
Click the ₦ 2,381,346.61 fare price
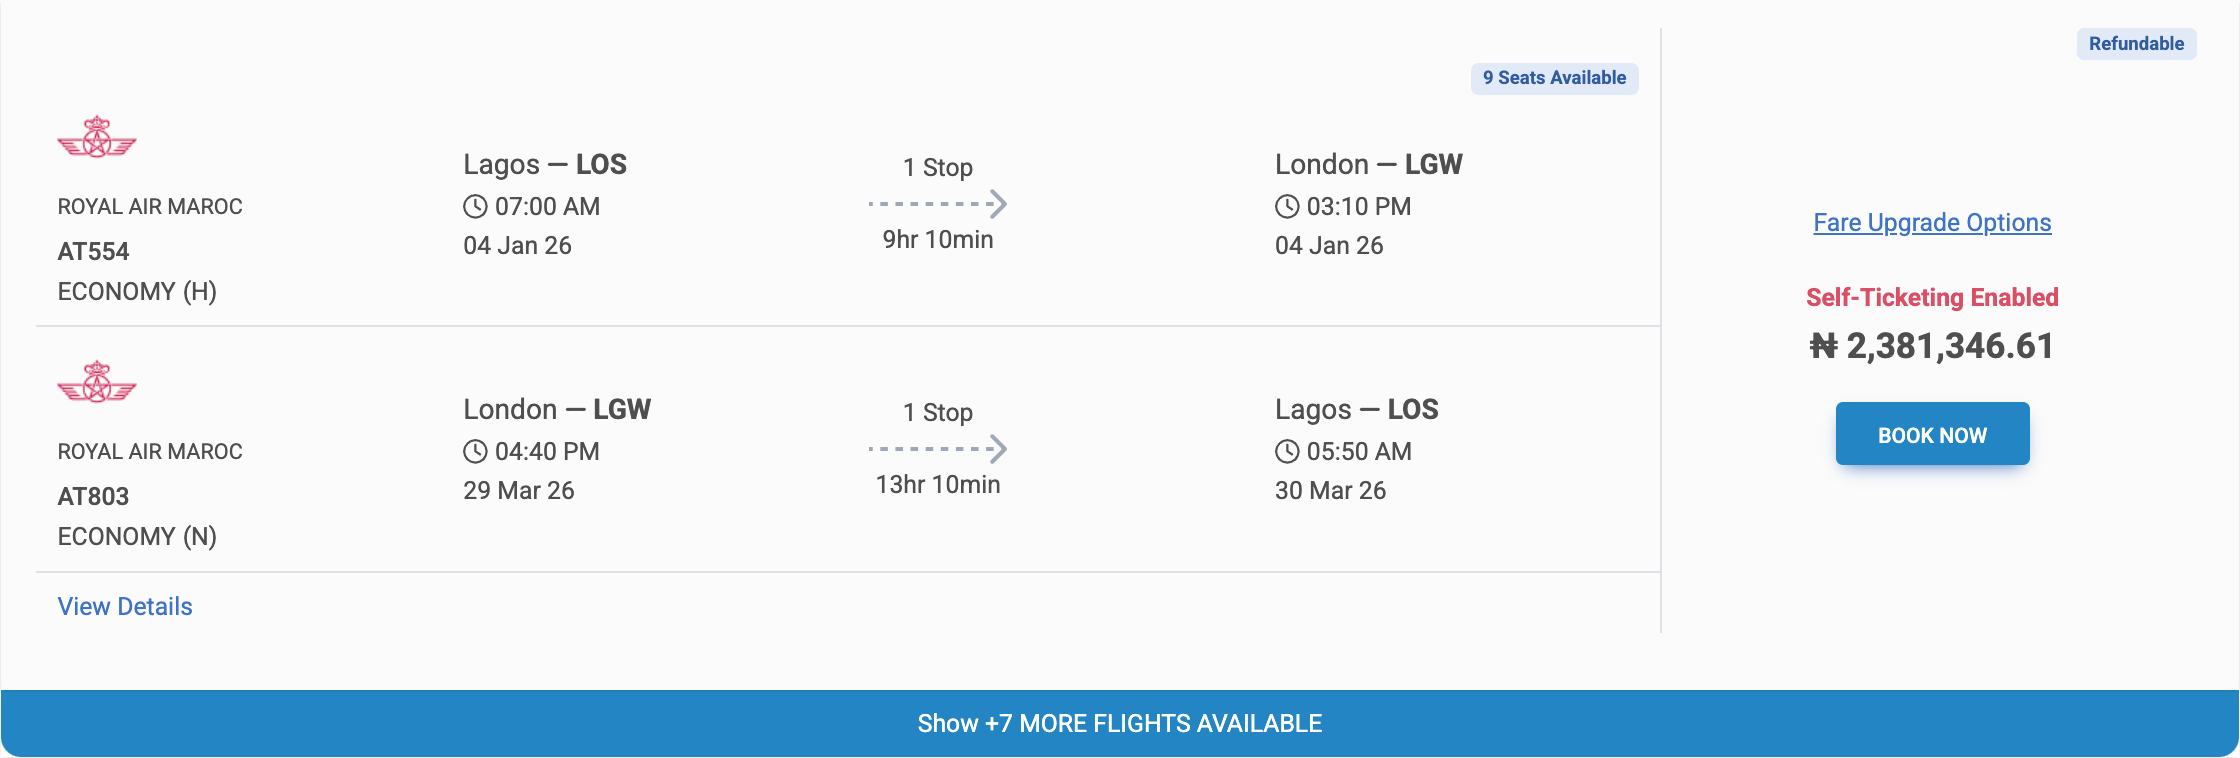tap(1932, 346)
